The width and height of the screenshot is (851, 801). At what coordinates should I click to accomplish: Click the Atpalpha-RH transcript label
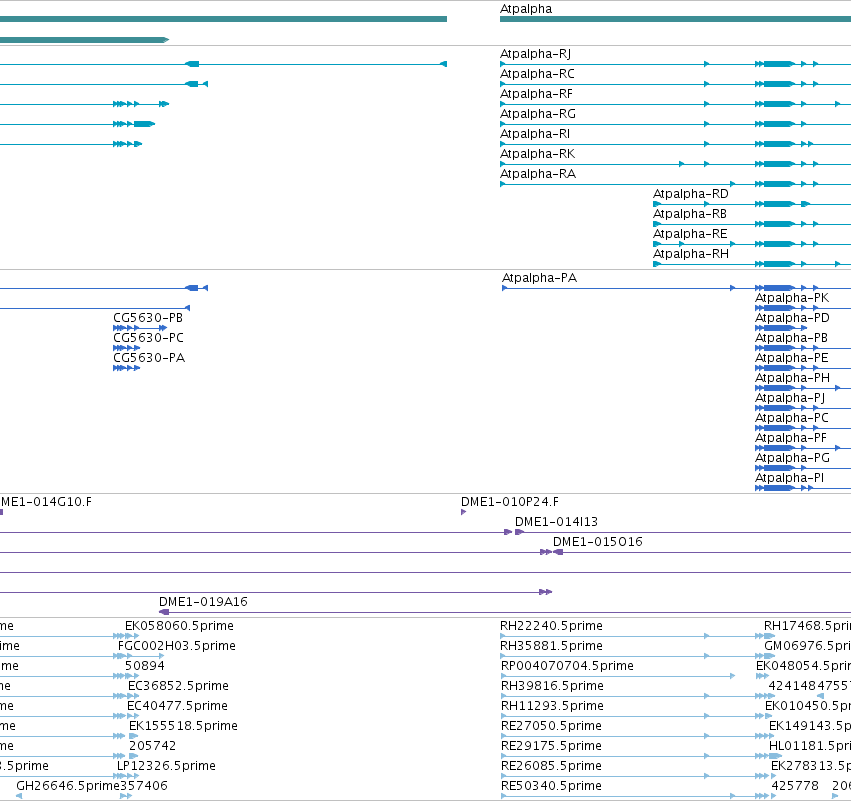[691, 255]
